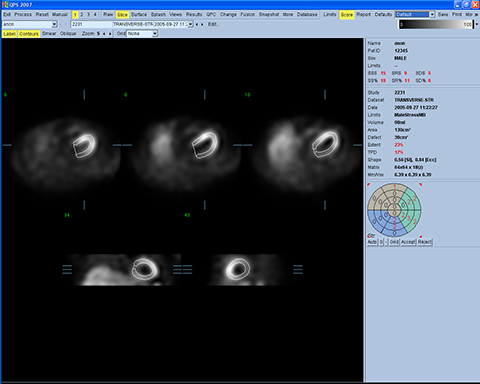Open the Grid None dropdown
This screenshot has width=480, height=384.
click(x=155, y=34)
